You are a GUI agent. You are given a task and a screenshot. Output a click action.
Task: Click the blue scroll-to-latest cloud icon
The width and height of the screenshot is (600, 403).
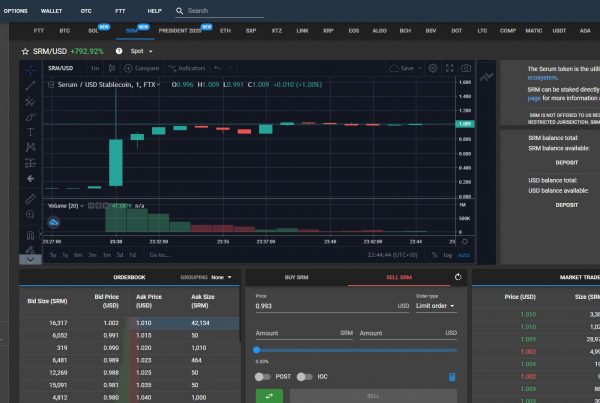coord(54,222)
